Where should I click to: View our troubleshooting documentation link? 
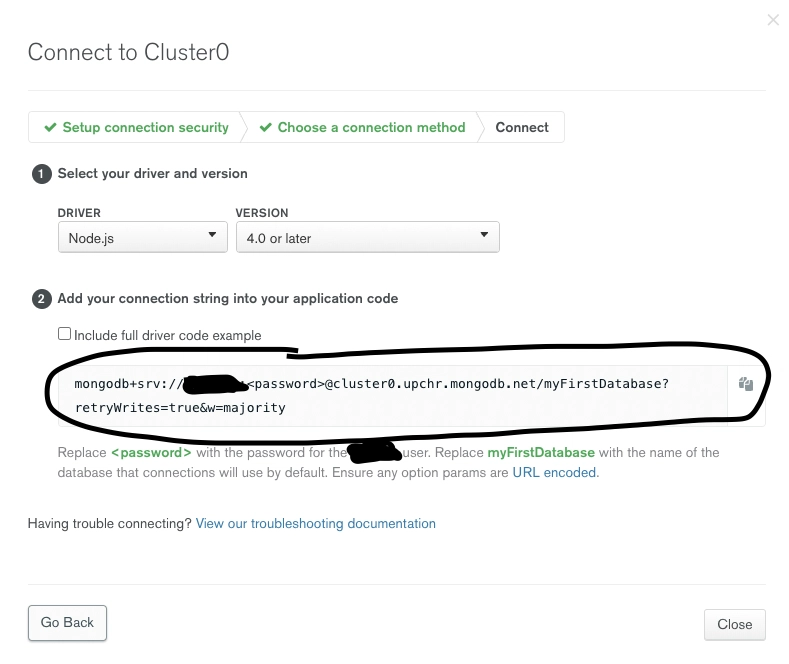(x=315, y=524)
